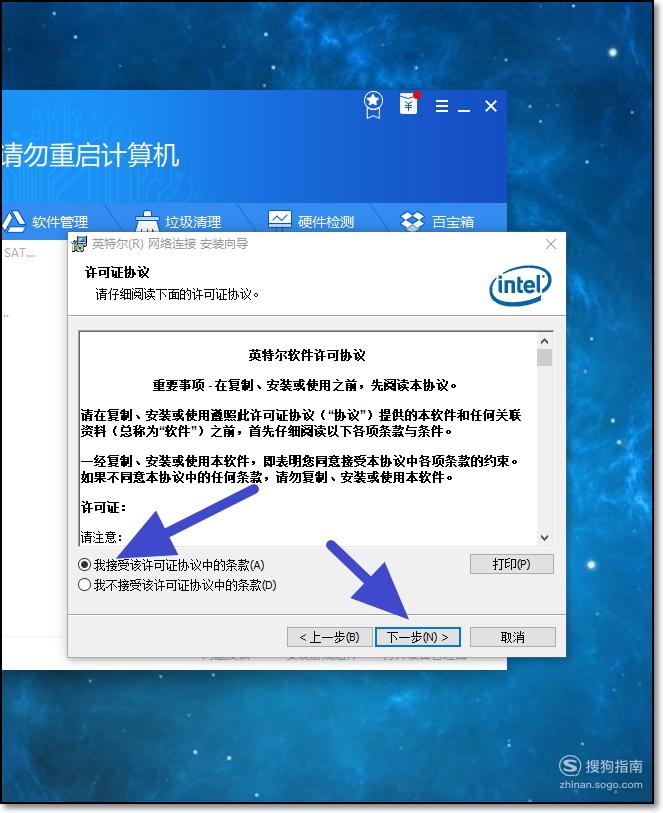The width and height of the screenshot is (663, 813).
Task: Select 我接受该许可证协议中的条款 radio button
Action: pyautogui.click(x=84, y=564)
